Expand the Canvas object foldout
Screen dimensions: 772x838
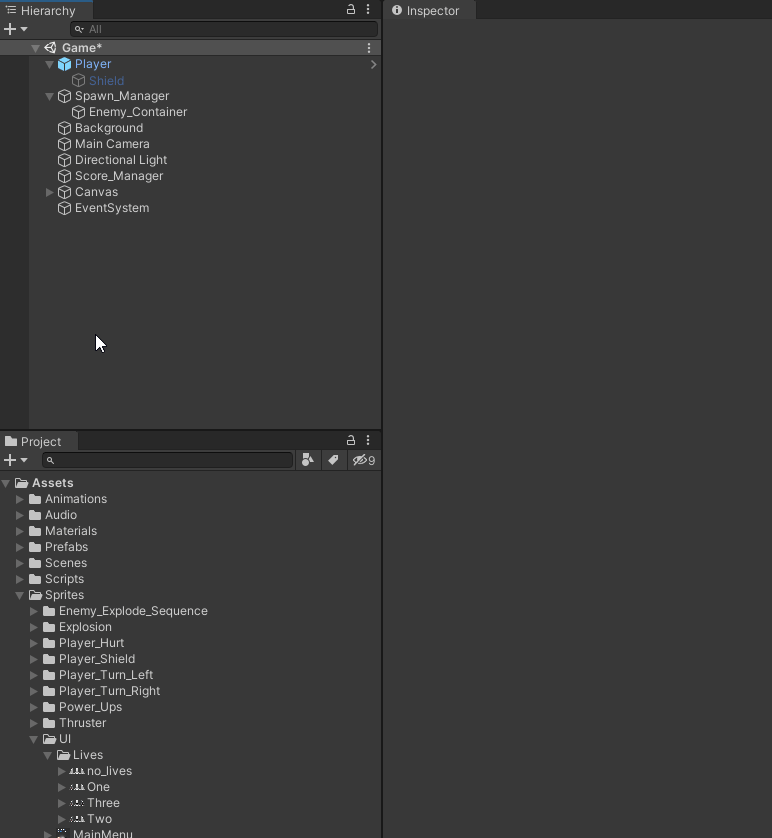(49, 192)
